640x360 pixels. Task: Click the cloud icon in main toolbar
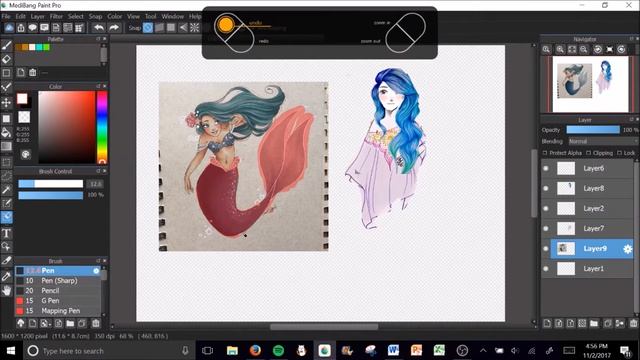(9, 28)
